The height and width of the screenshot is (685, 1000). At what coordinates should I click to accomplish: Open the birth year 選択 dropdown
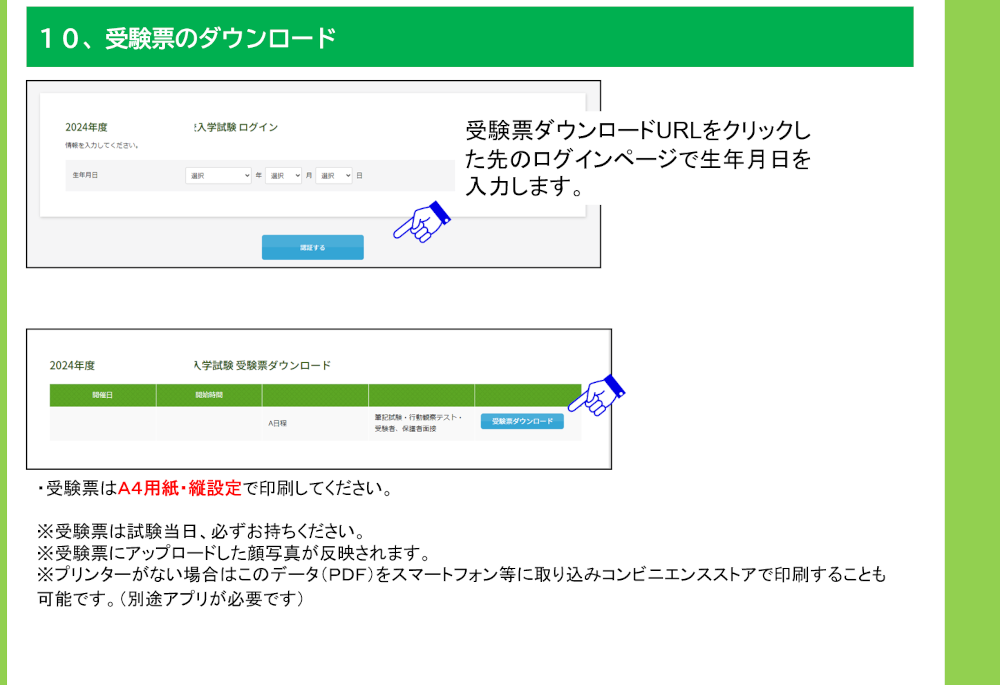pyautogui.click(x=218, y=175)
